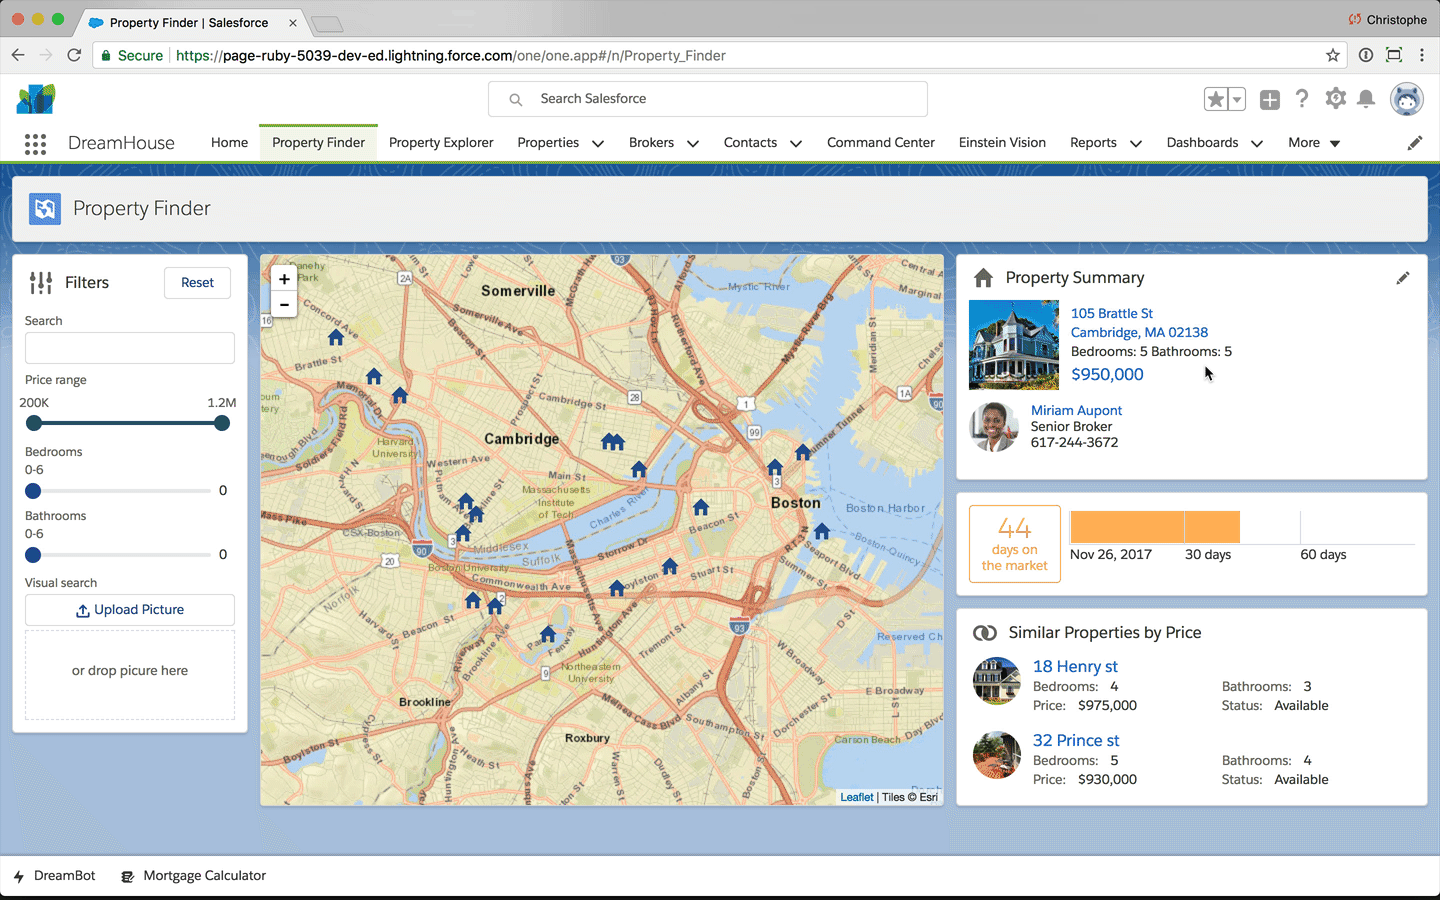Open the Notifications bell icon
The image size is (1440, 900).
(1366, 98)
